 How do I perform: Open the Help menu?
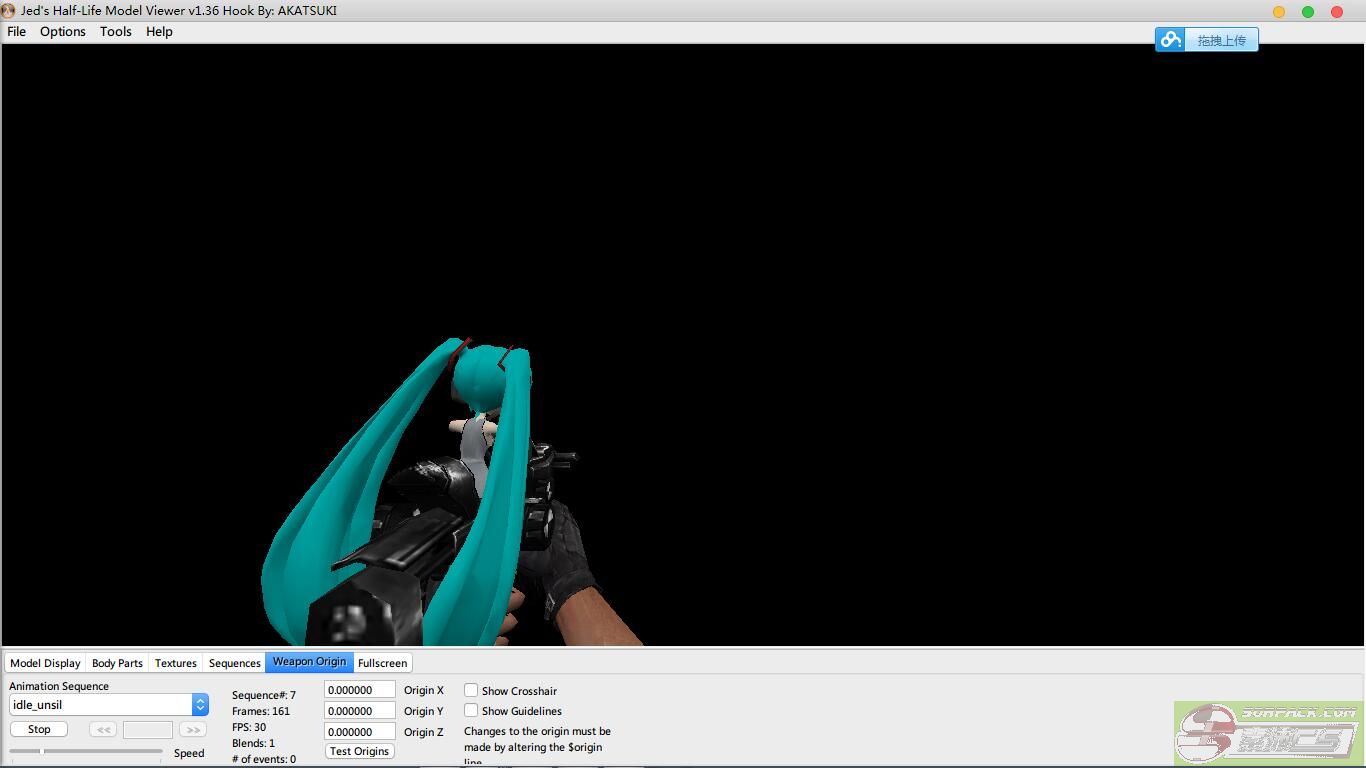[159, 32]
